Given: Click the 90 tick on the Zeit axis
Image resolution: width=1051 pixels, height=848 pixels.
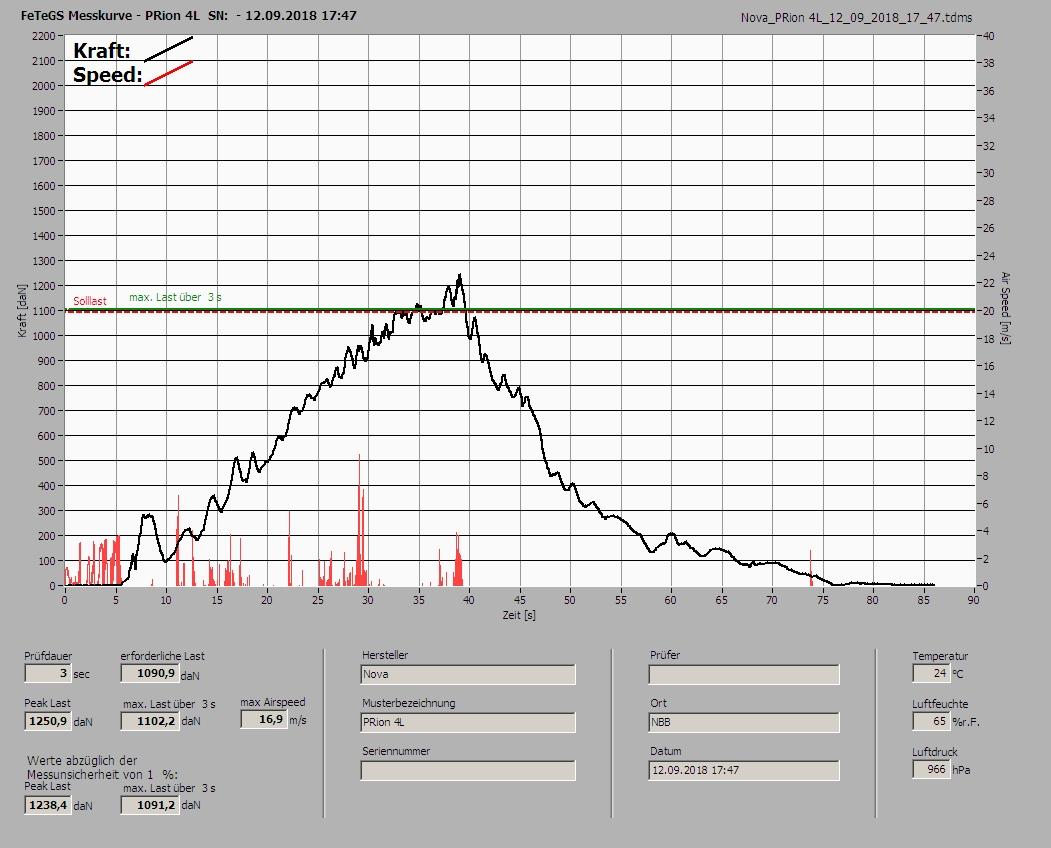Looking at the screenshot, I should coord(973,600).
